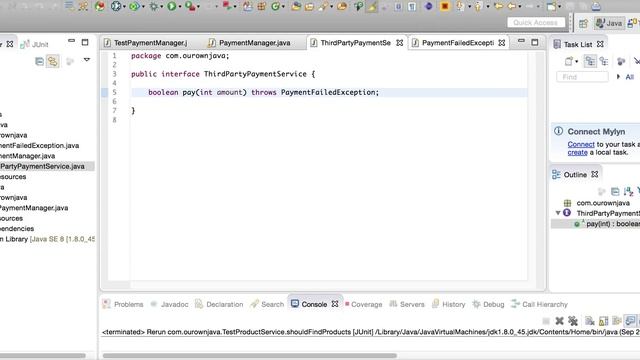Toggle Scheduled presentation in Task List

coord(604,61)
